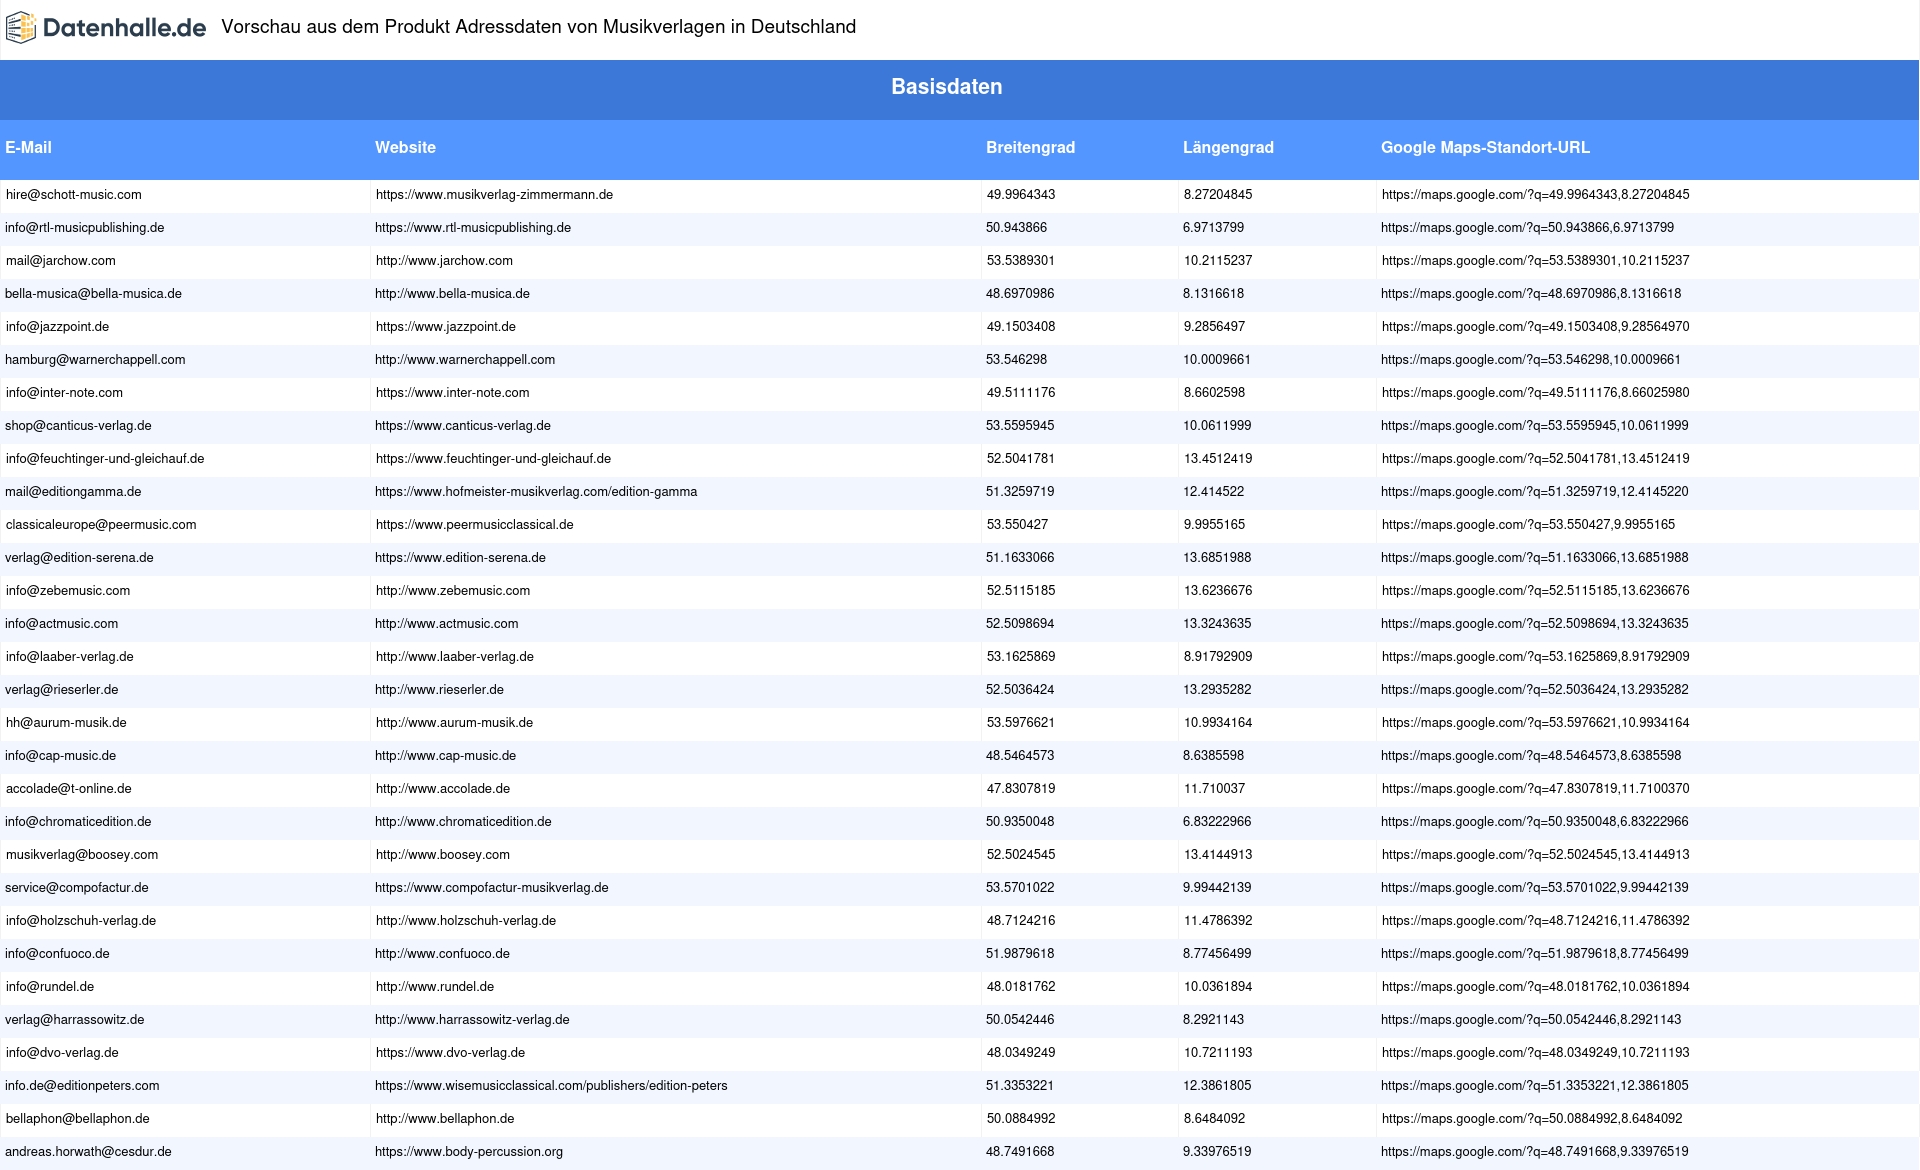1920x1170 pixels.
Task: Open https://www.edition-serena.de website cell
Action: [460, 558]
